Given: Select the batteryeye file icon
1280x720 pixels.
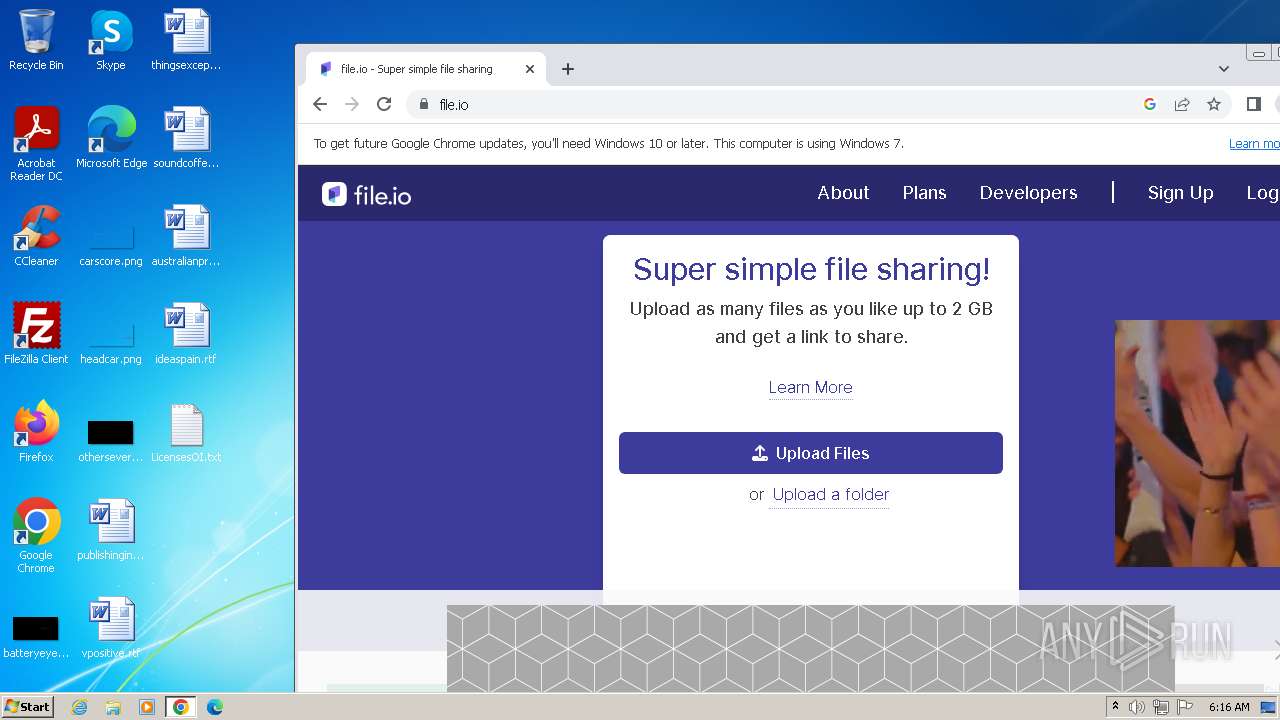Looking at the screenshot, I should pos(36,638).
